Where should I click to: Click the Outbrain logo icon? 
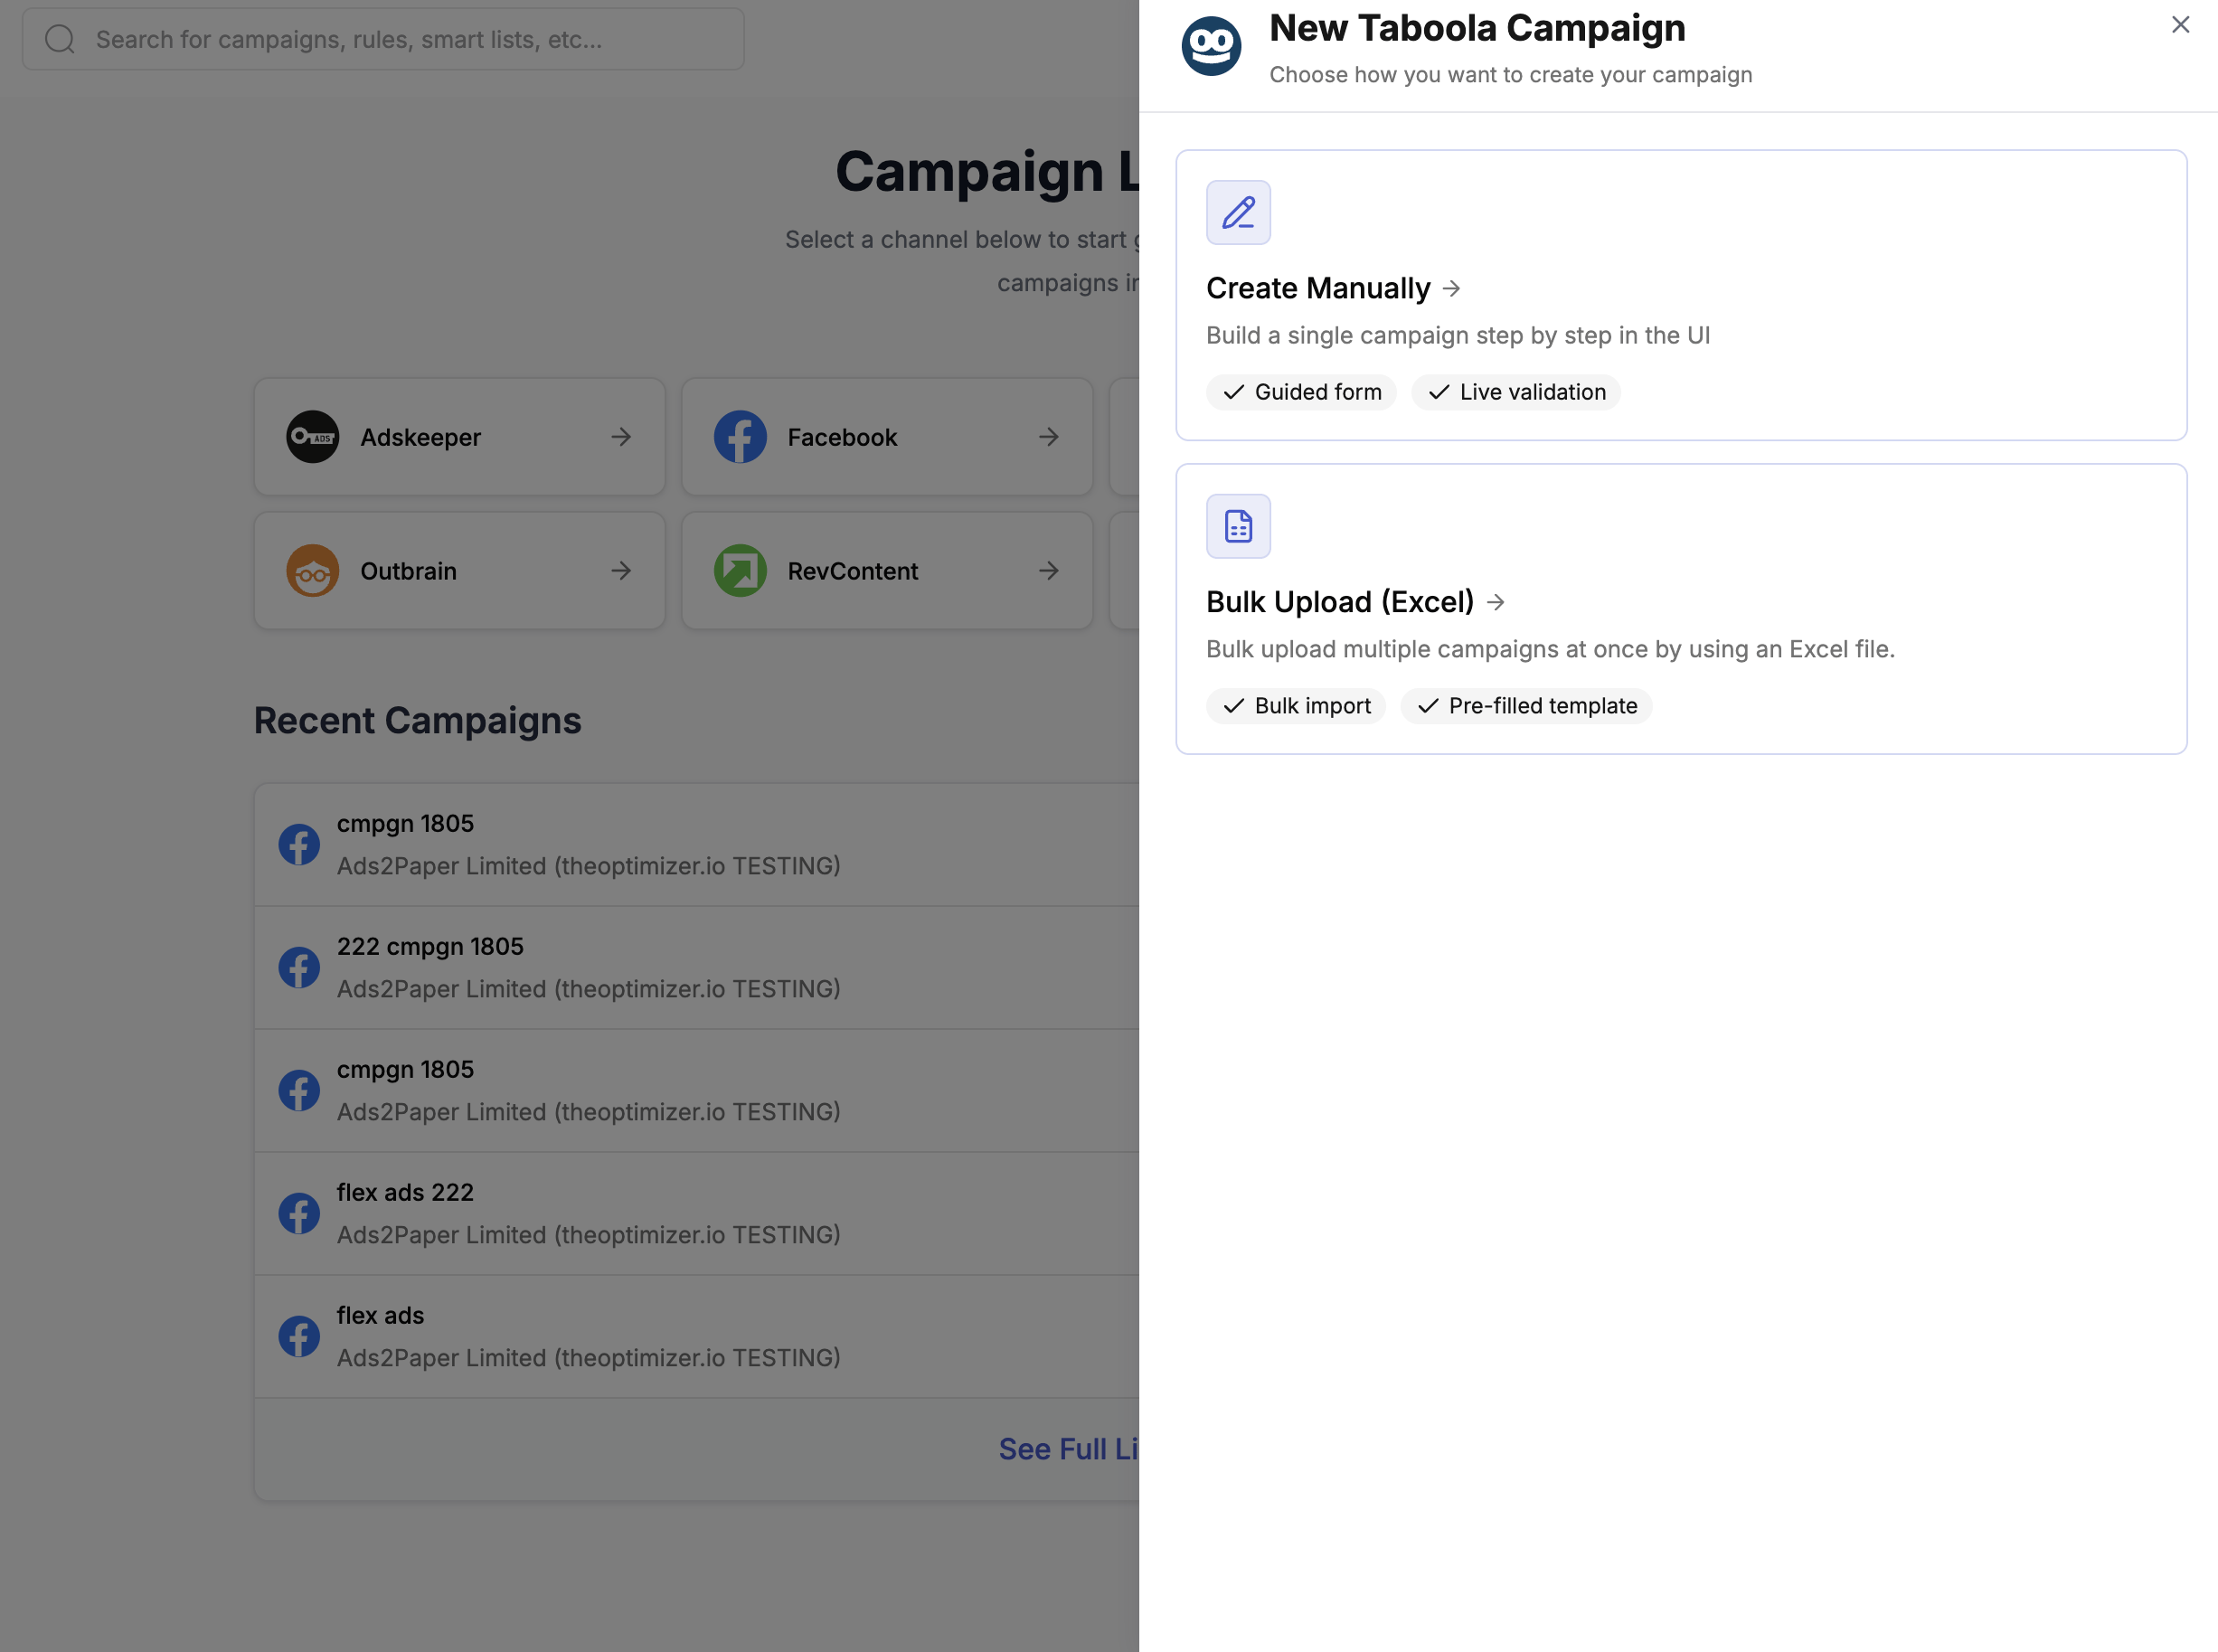[x=312, y=571]
